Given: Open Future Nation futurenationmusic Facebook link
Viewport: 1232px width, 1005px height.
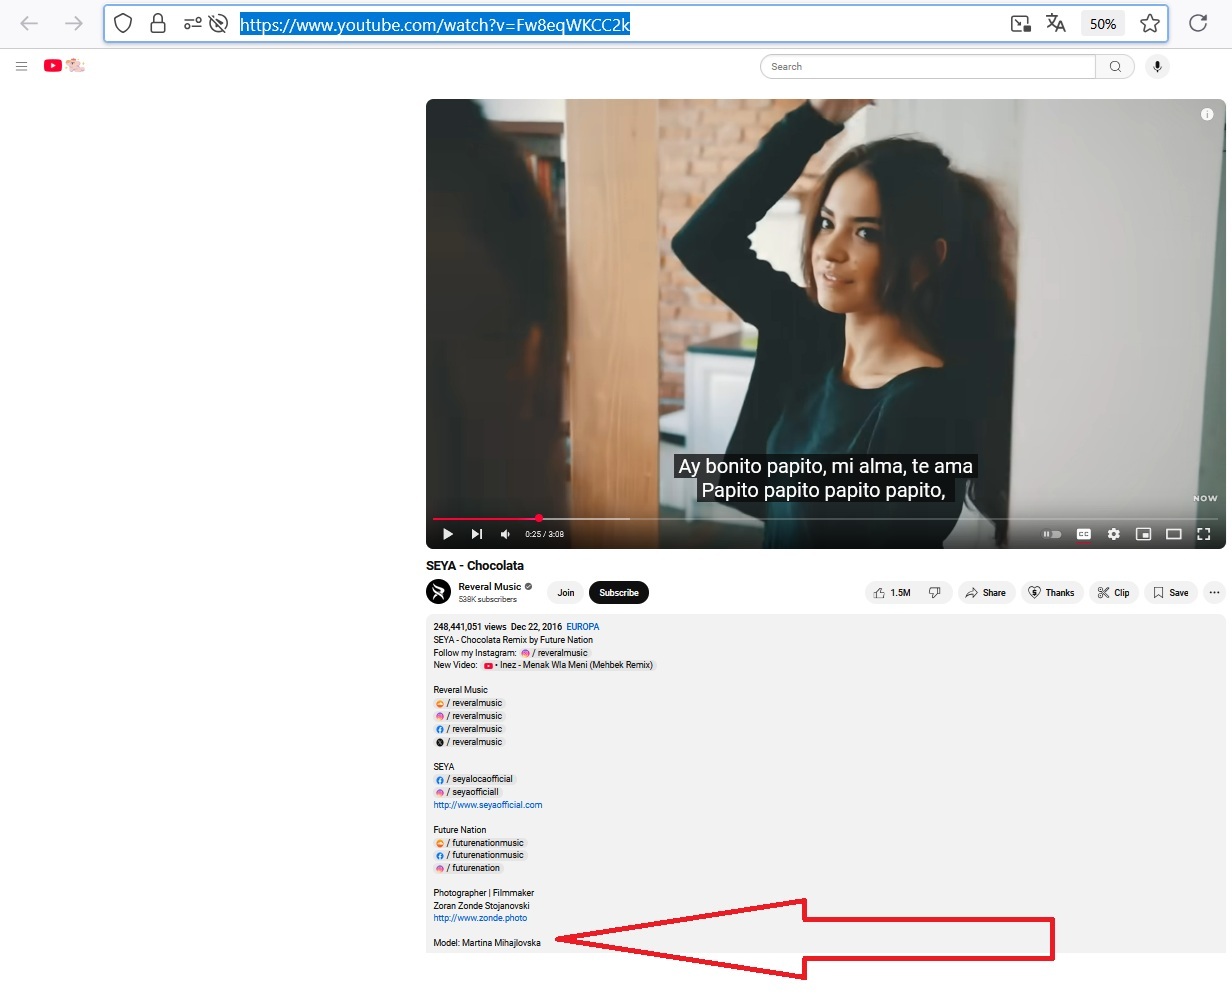Looking at the screenshot, I should pos(479,855).
